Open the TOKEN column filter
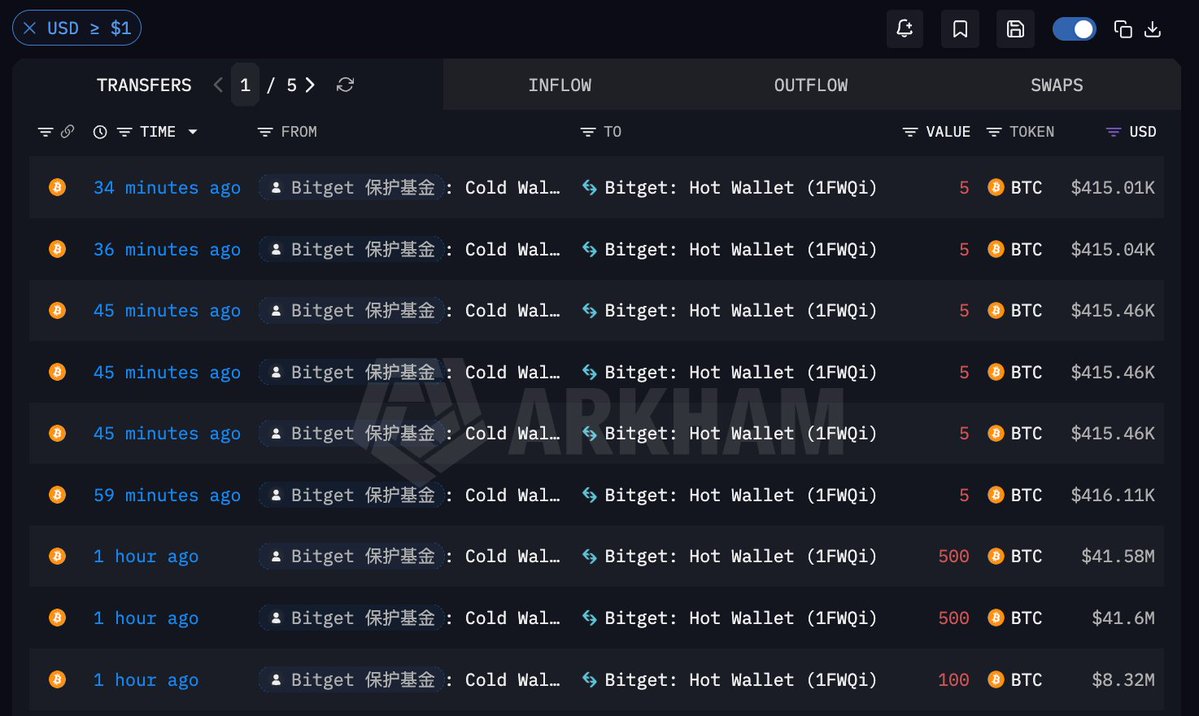The width and height of the screenshot is (1199, 716). [994, 132]
